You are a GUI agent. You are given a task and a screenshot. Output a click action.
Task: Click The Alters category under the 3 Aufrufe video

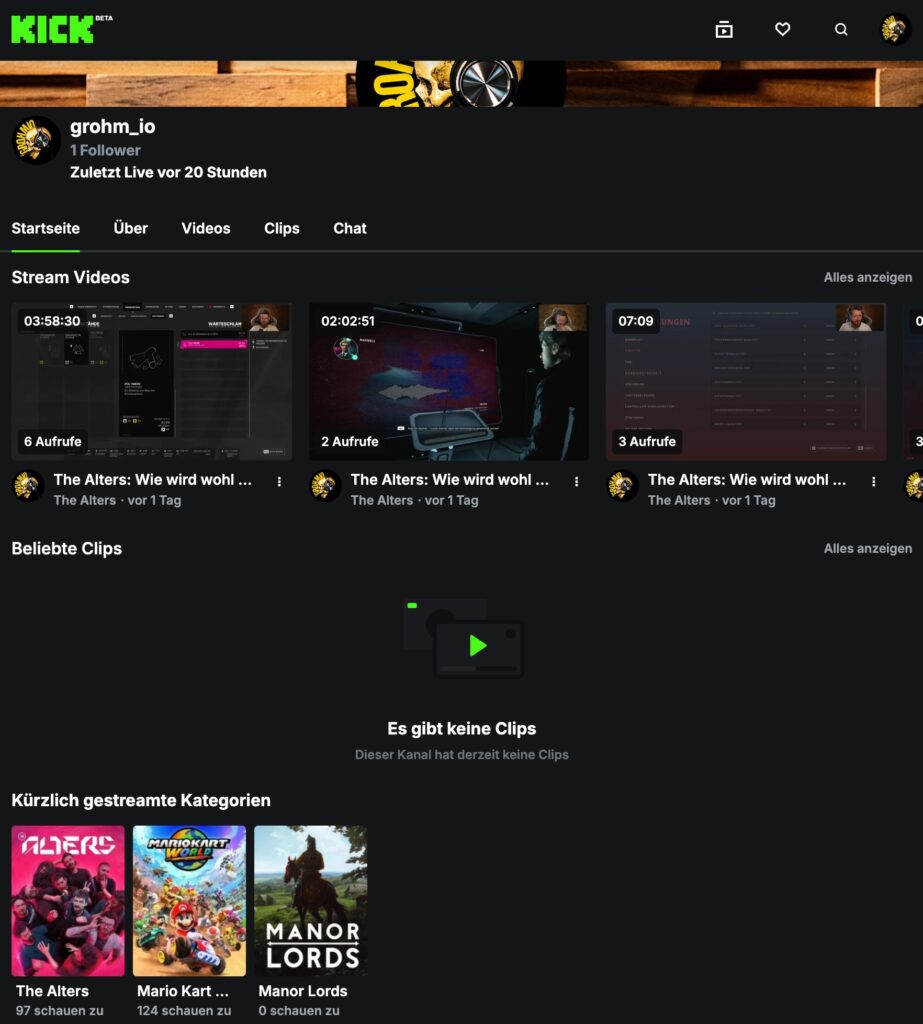pyautogui.click(x=679, y=500)
